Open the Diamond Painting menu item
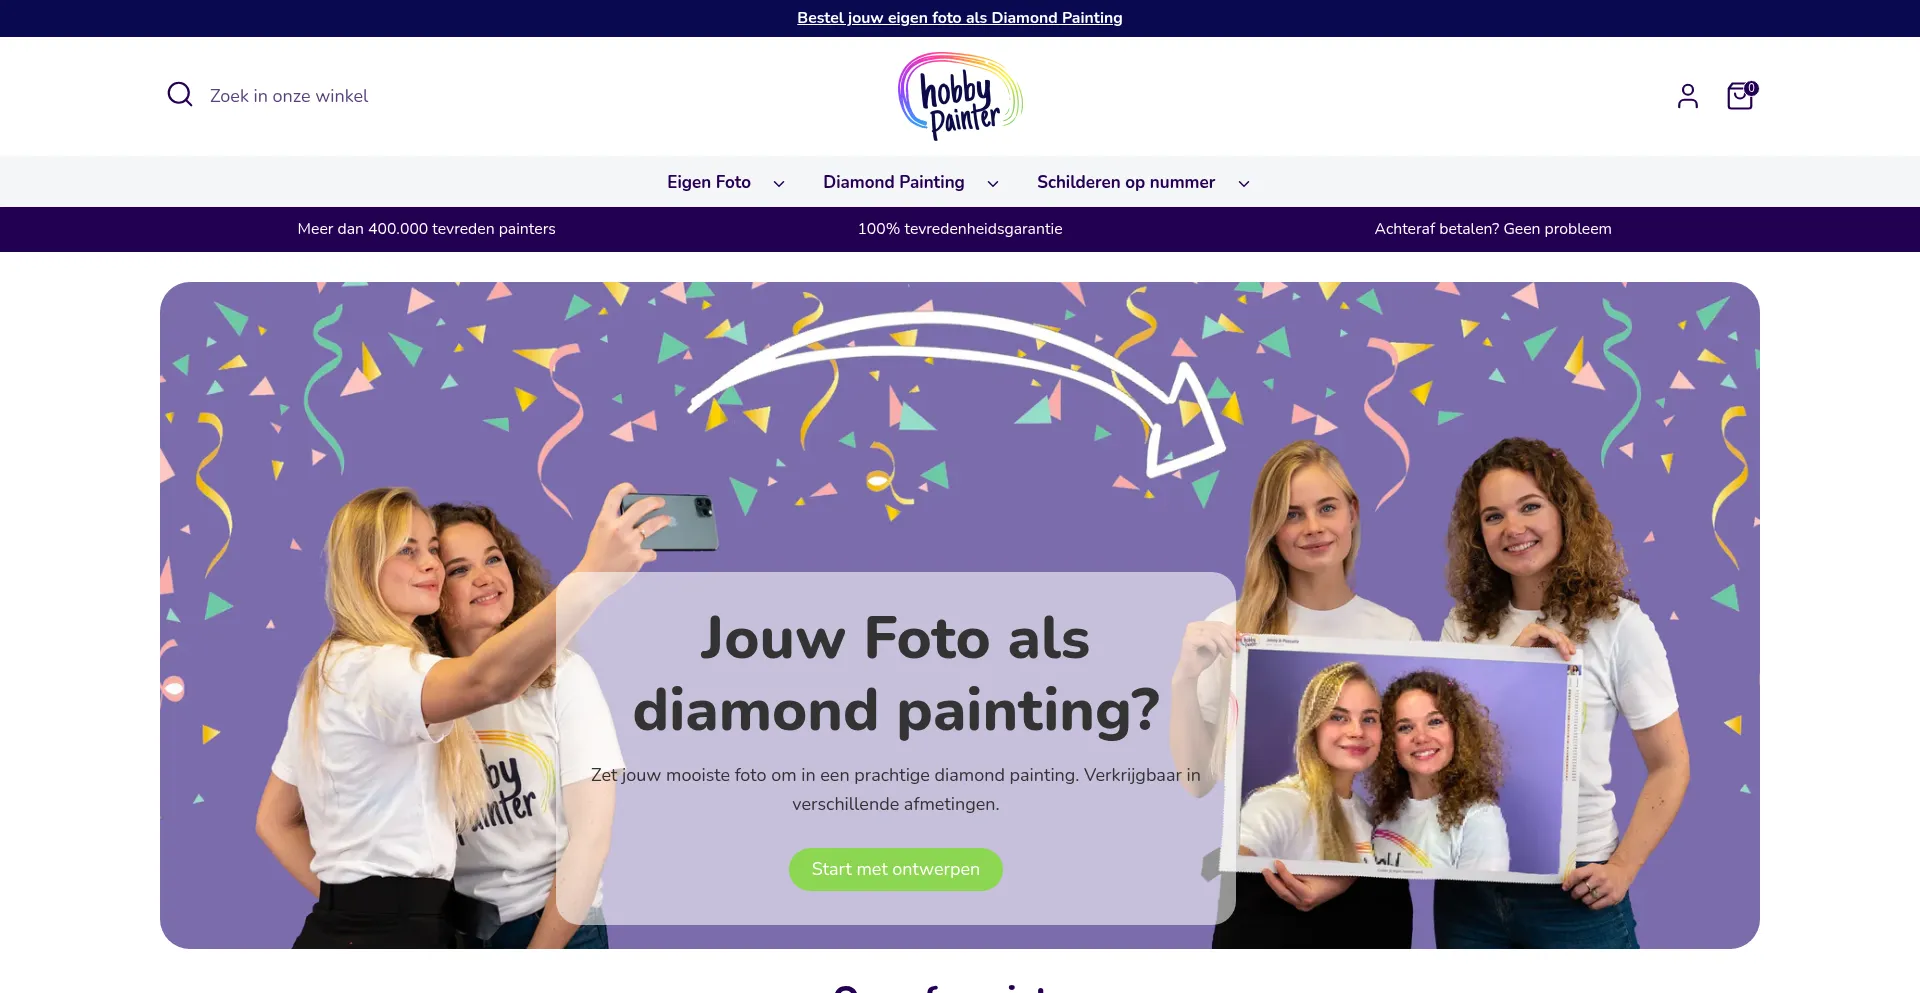The image size is (1920, 993). (894, 182)
